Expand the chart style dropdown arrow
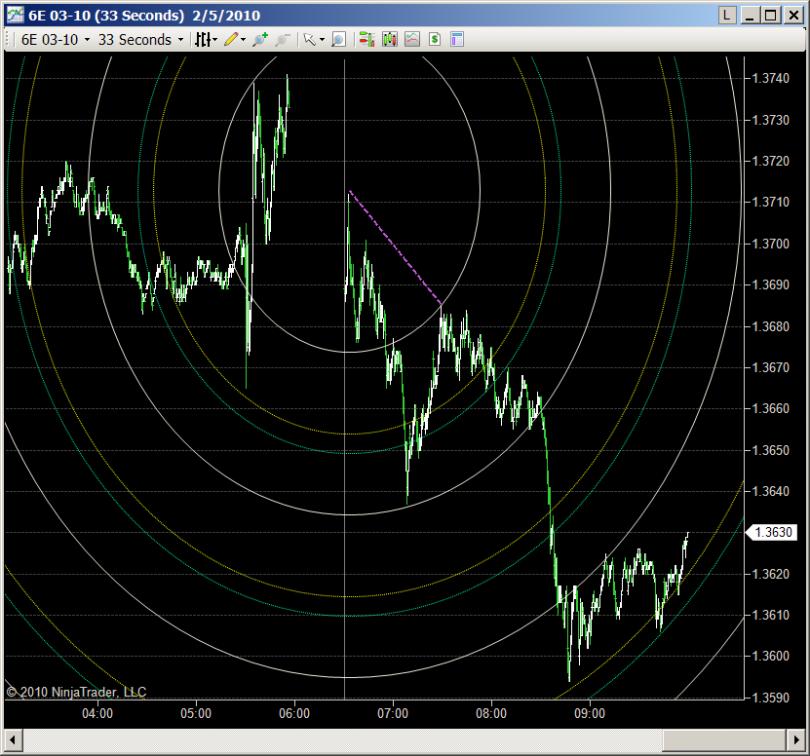This screenshot has height=756, width=810. [x=215, y=39]
